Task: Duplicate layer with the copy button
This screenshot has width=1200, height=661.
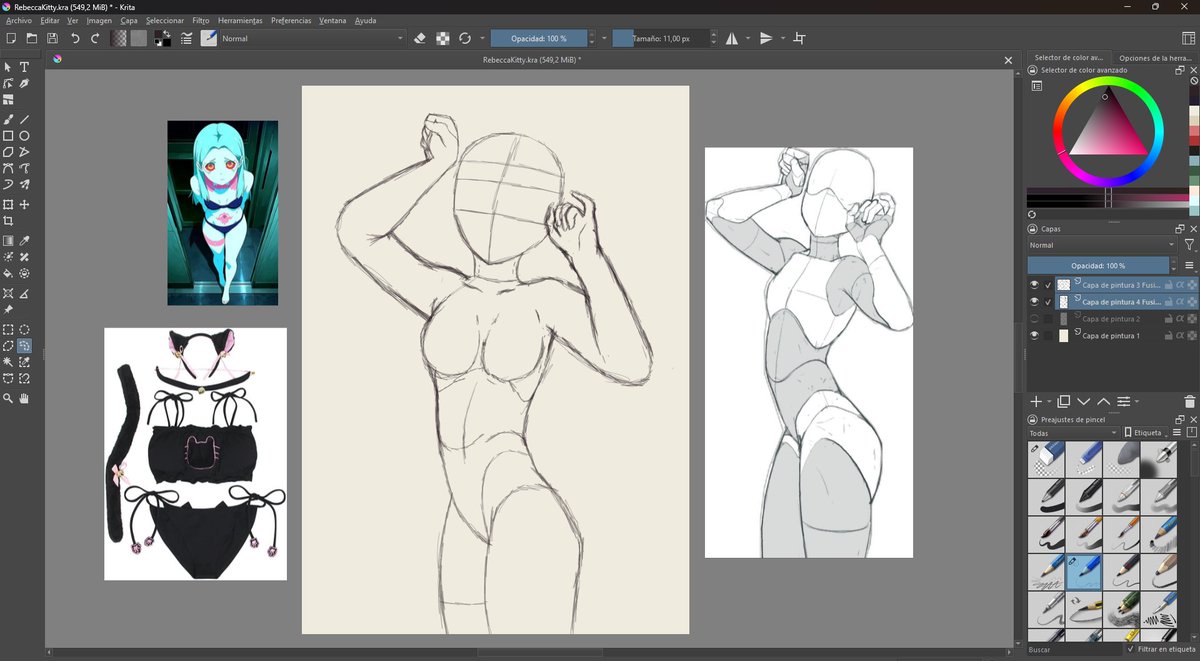Action: (1064, 401)
